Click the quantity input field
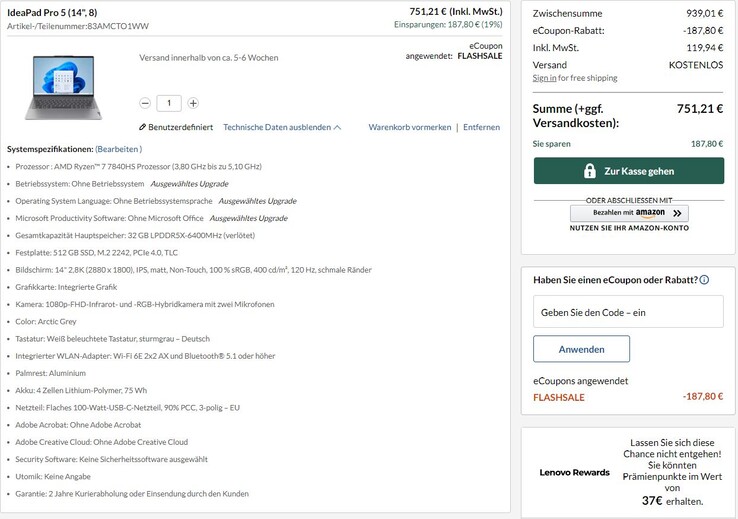Viewport: 738px width, 519px height. [x=169, y=103]
